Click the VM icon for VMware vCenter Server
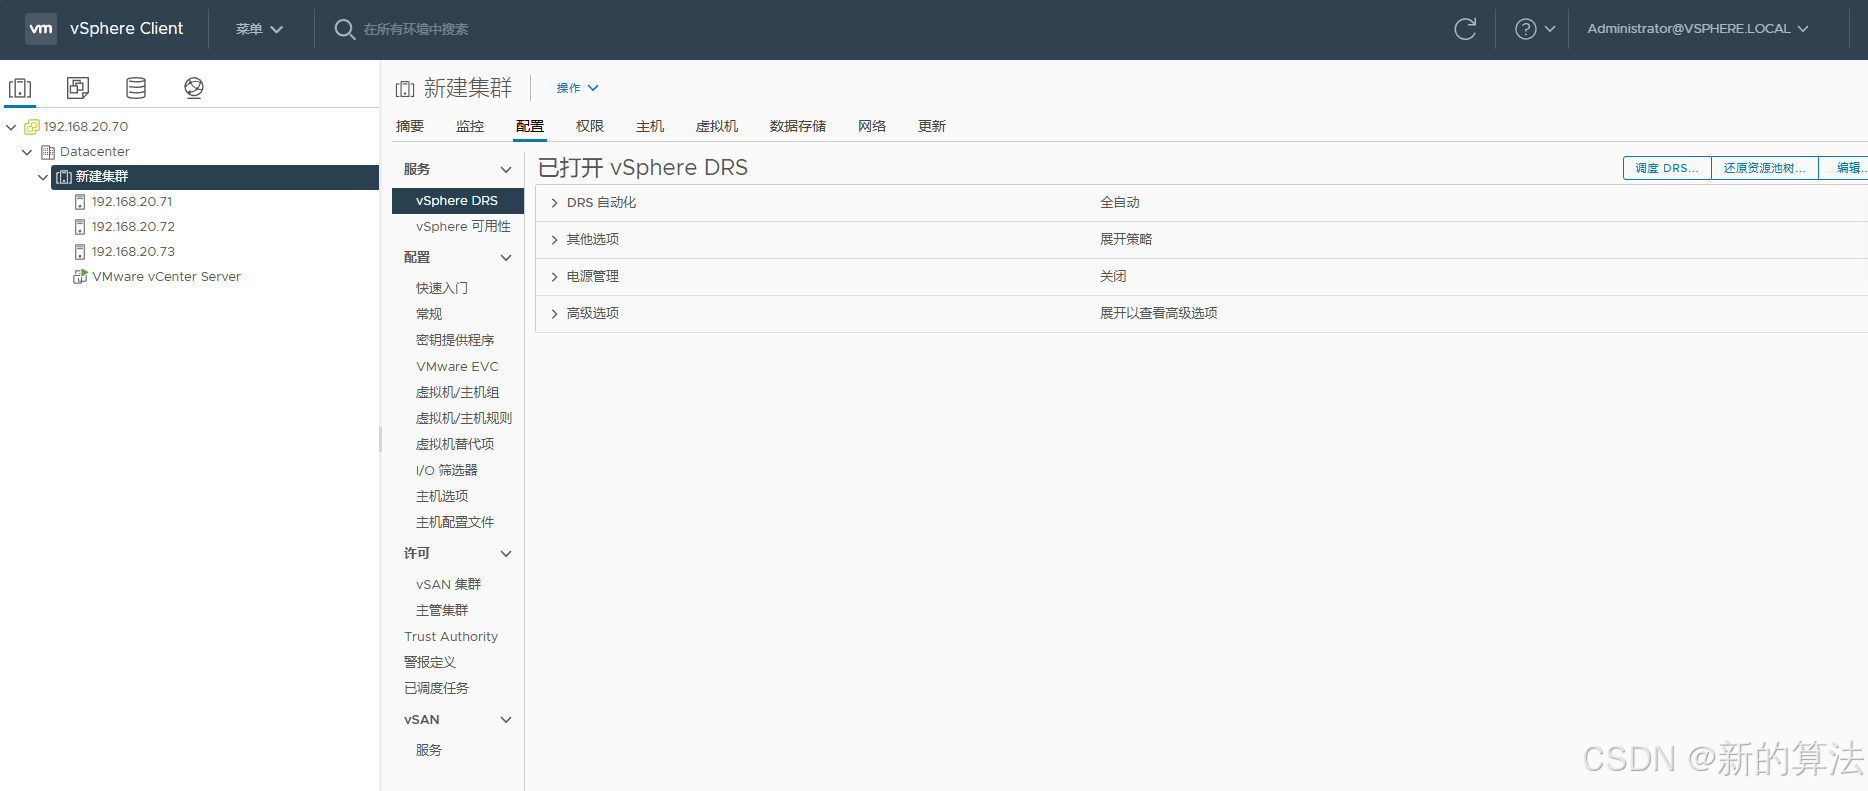Screen dimensions: 1868x791 (x=80, y=276)
